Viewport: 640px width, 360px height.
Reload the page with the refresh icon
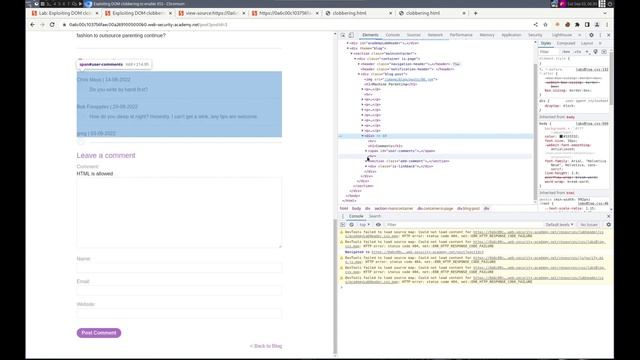point(52,24)
